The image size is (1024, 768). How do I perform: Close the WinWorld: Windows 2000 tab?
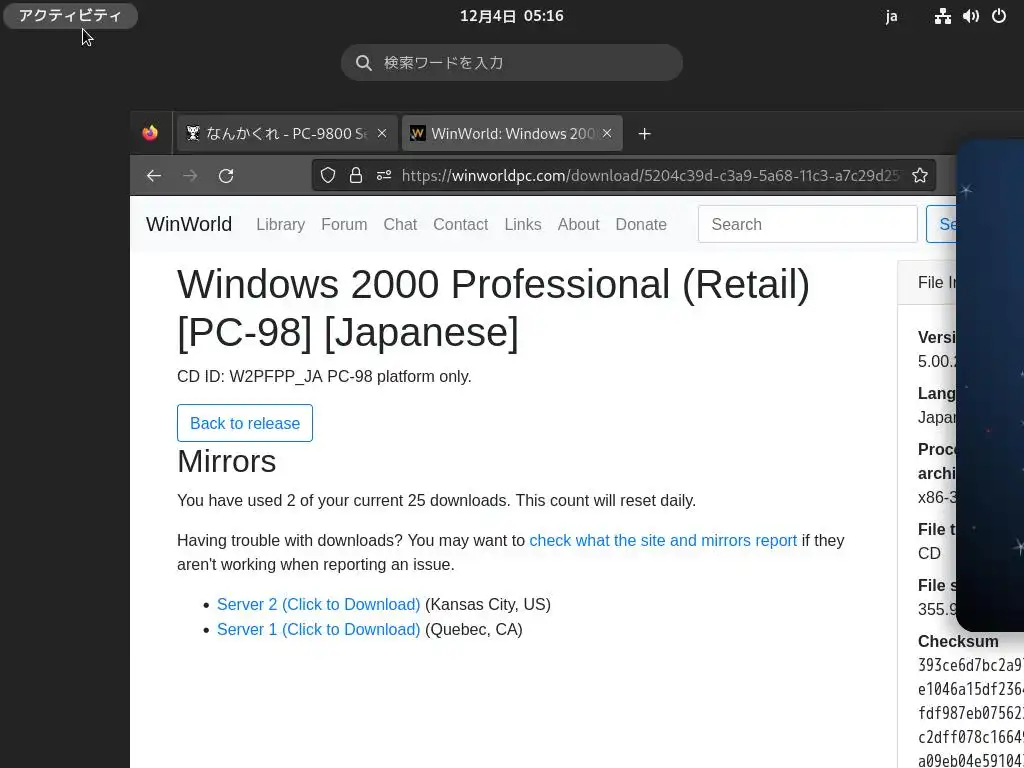(607, 133)
